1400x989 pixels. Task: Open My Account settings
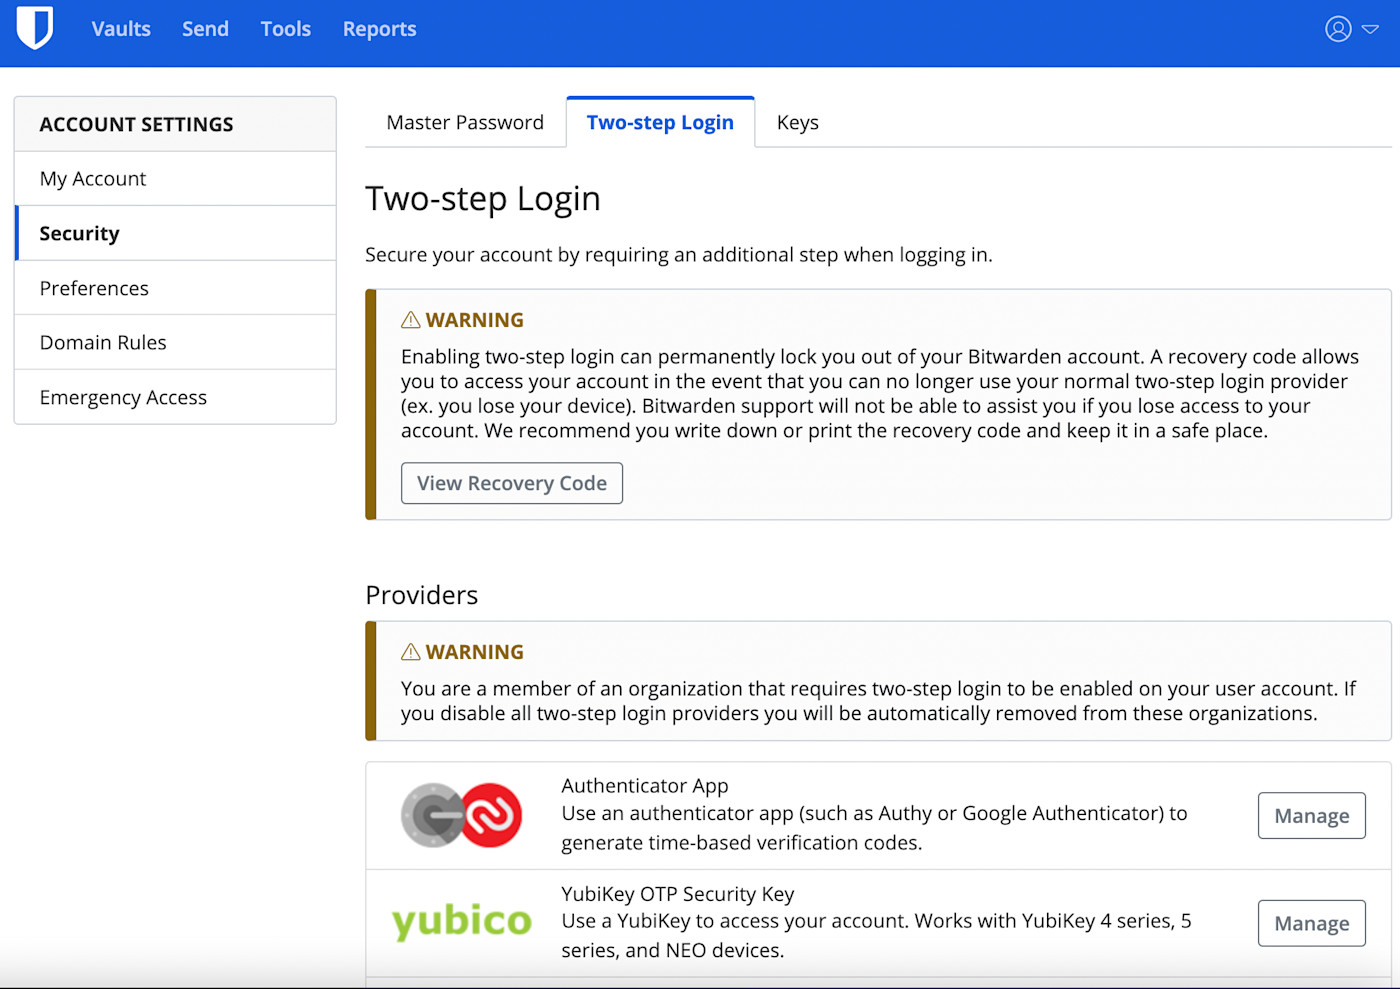92,178
